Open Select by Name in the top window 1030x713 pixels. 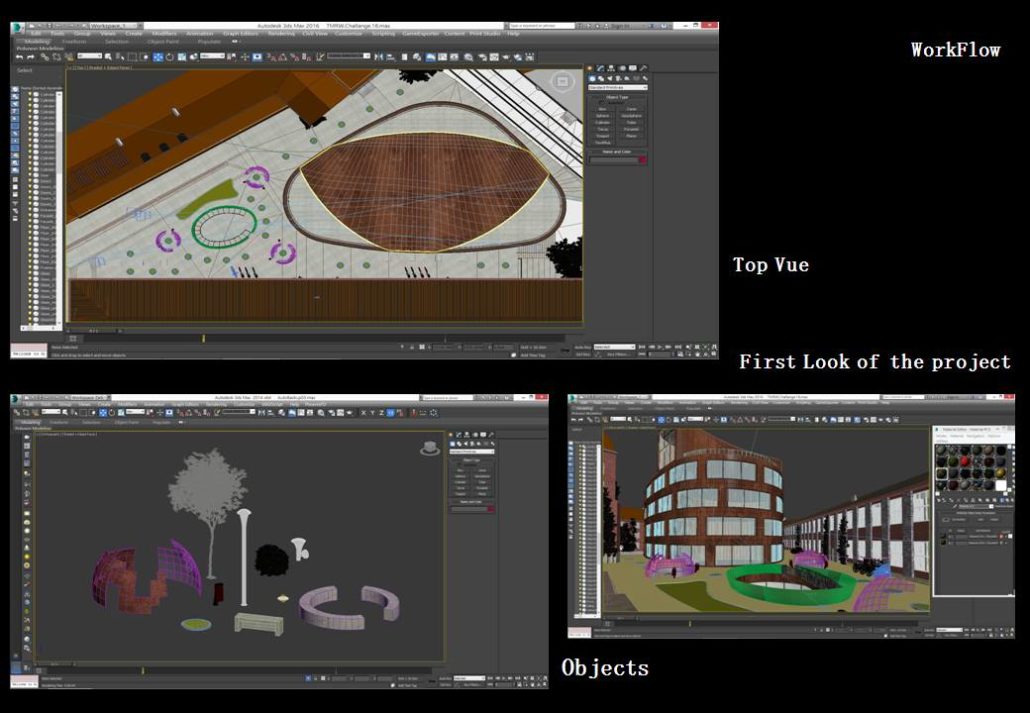point(120,57)
